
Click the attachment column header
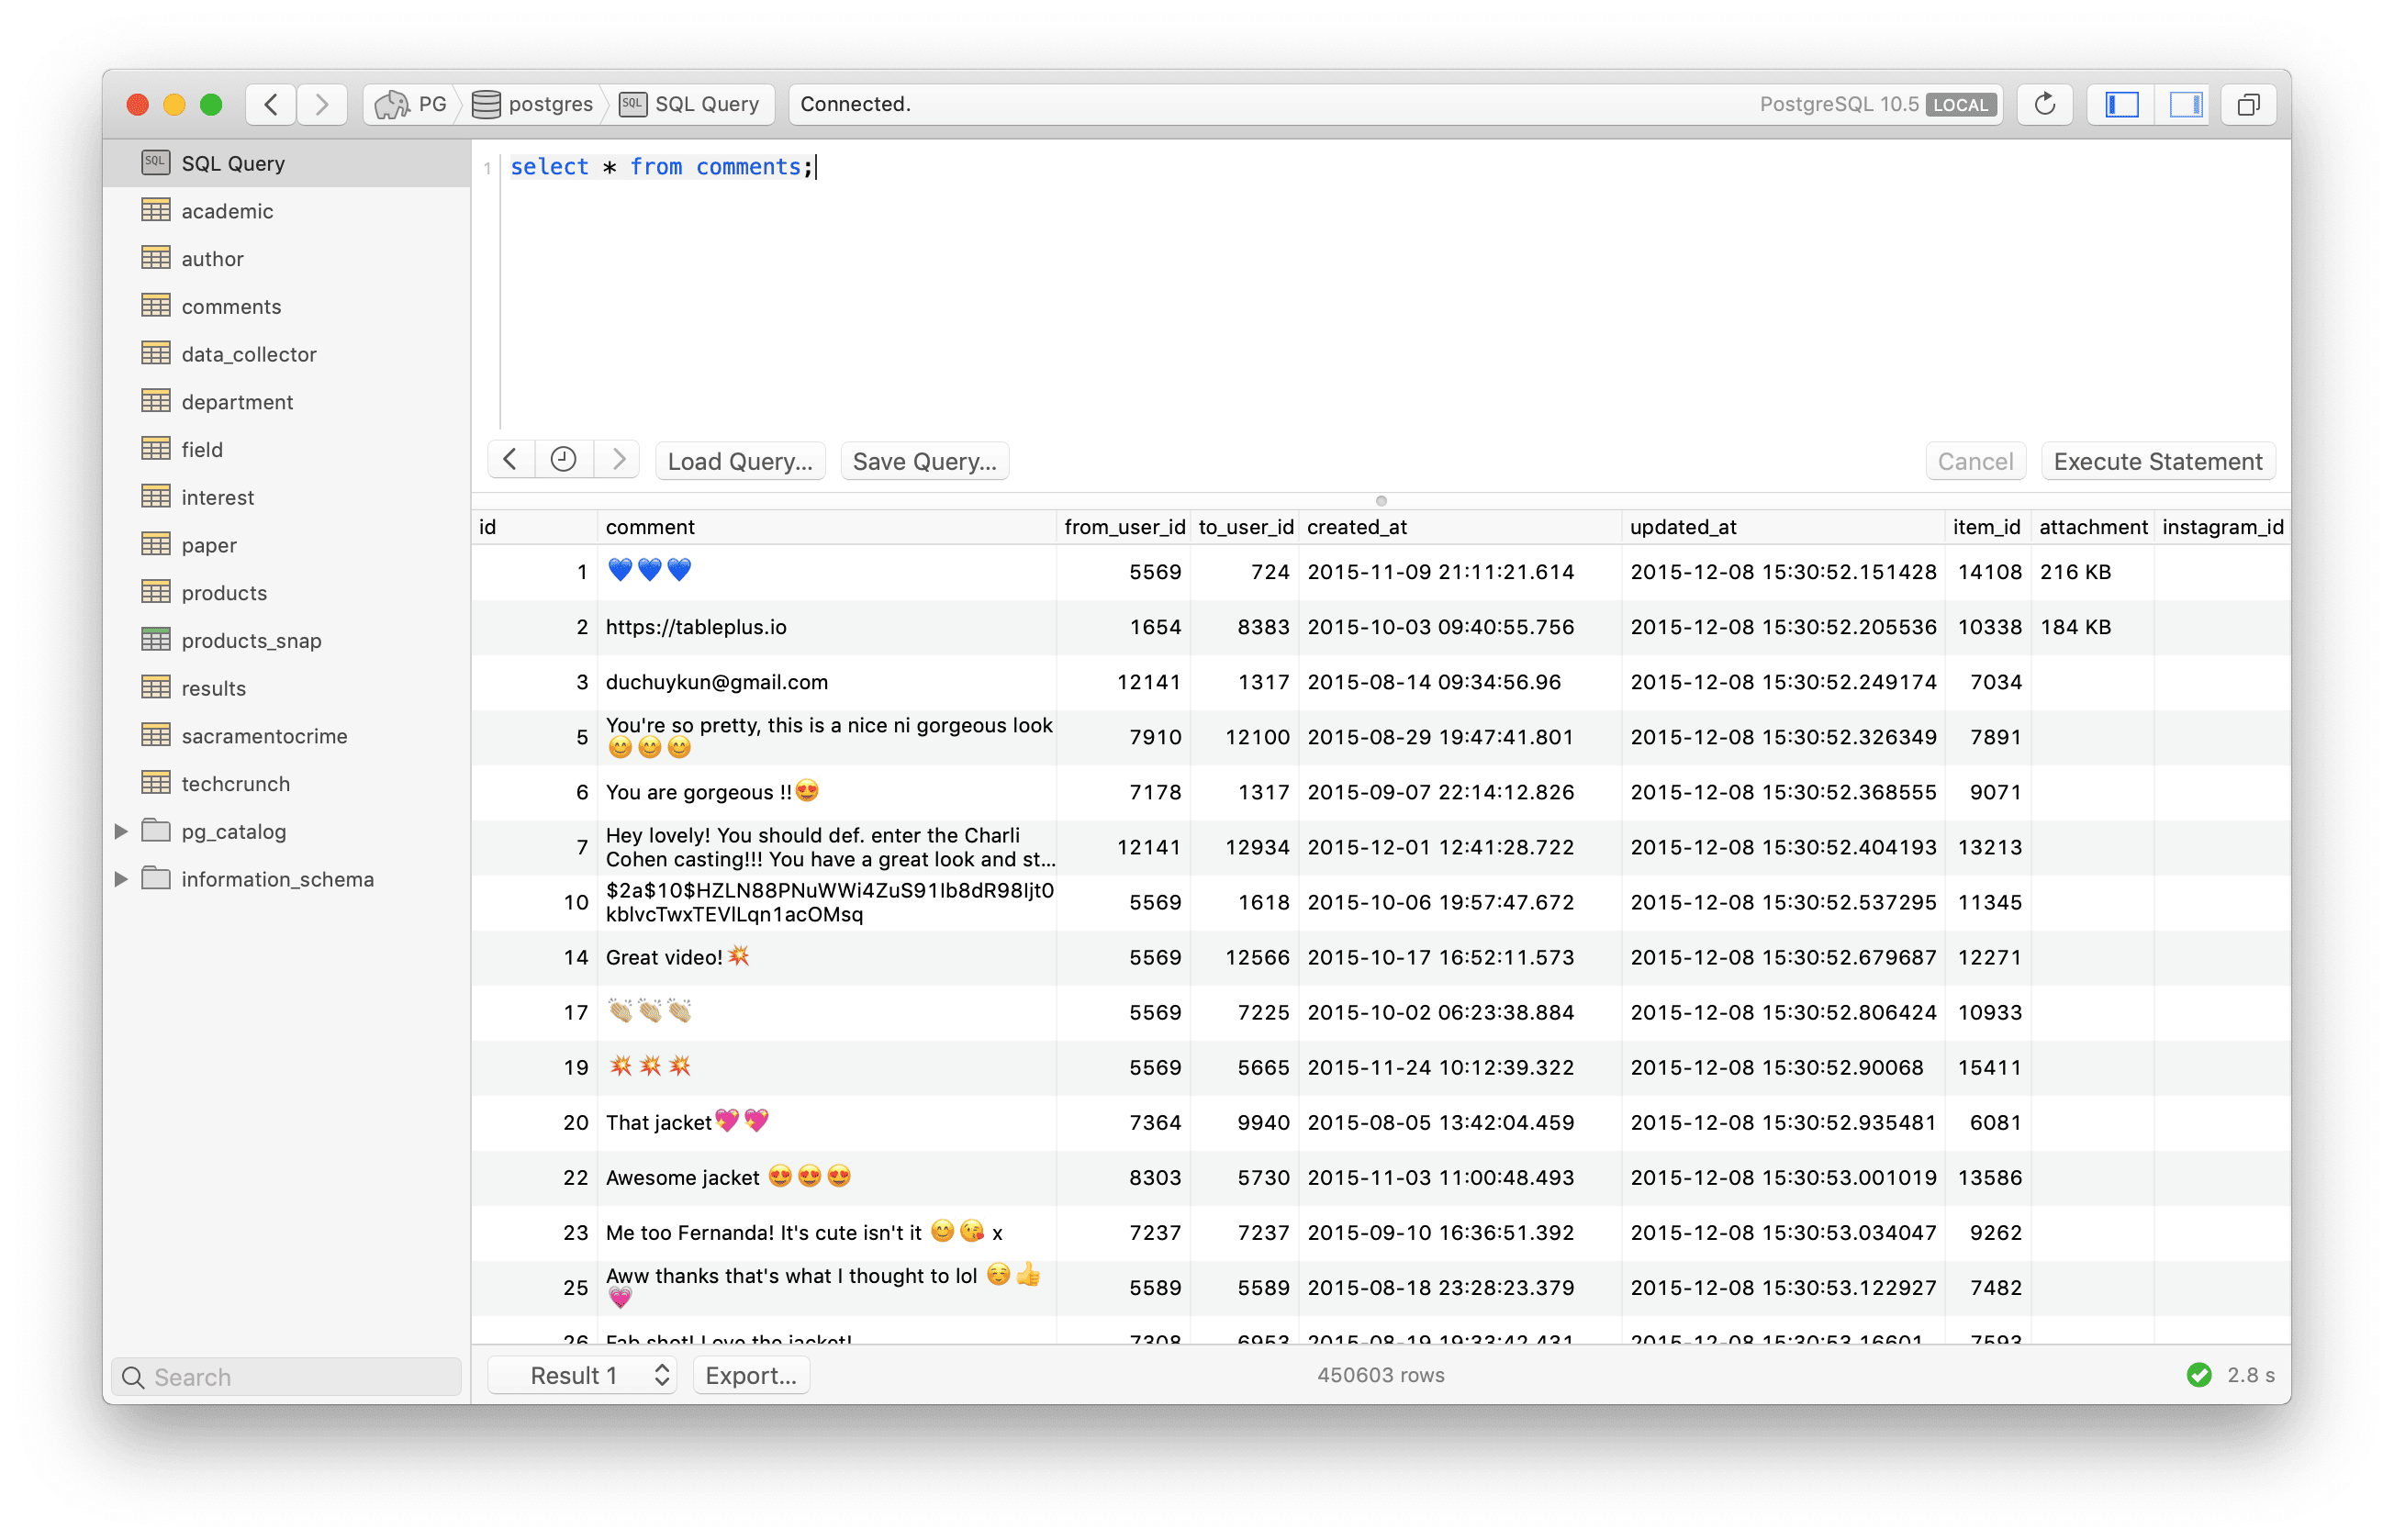pos(2092,527)
